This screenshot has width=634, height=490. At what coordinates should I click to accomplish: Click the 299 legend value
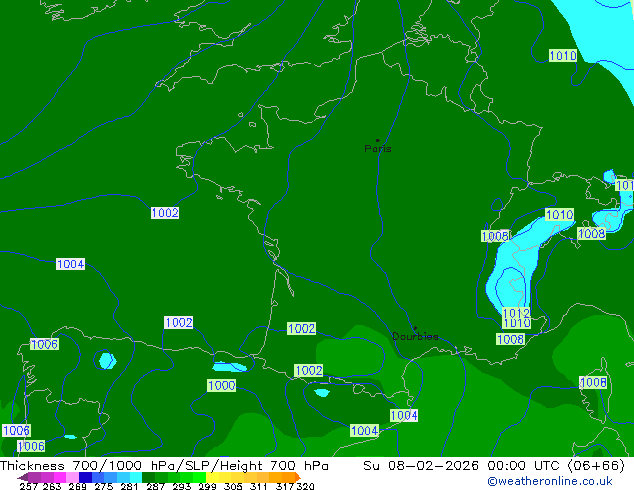(207, 486)
